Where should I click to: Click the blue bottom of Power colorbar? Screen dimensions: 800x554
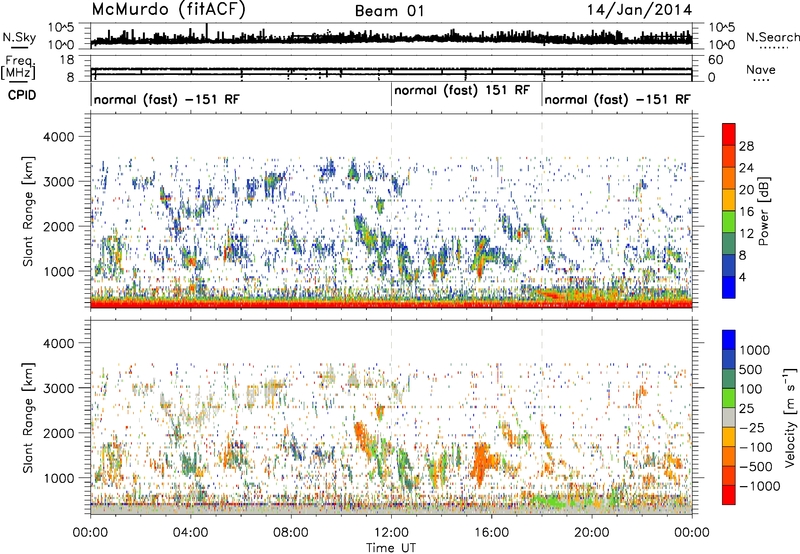click(x=729, y=287)
